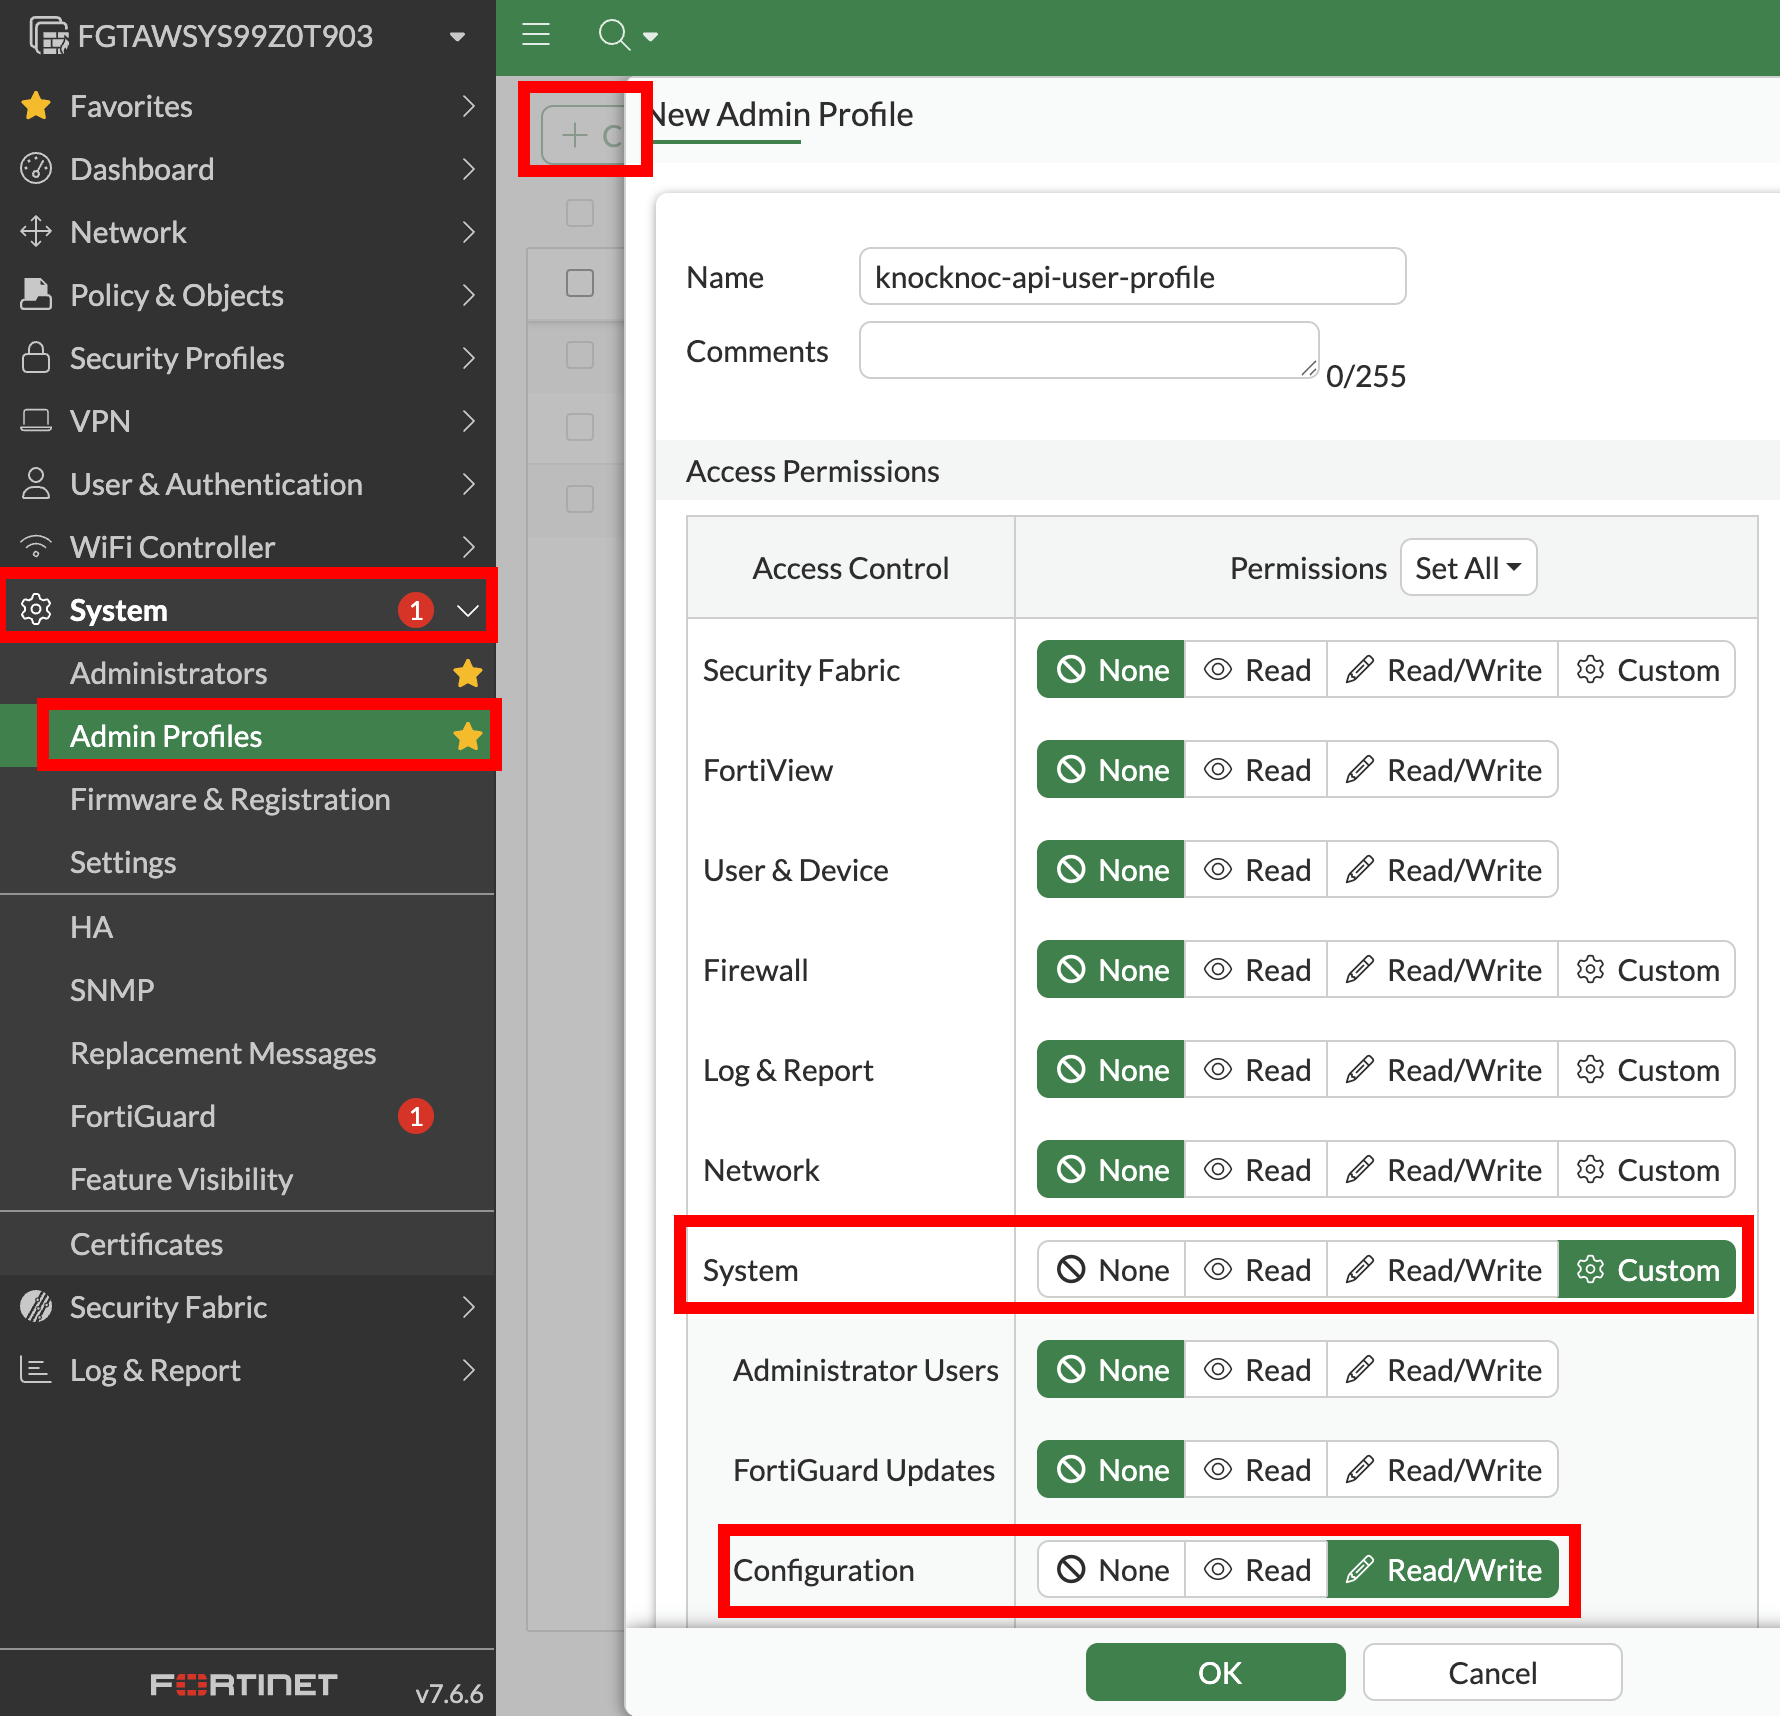Set Administrator Users permission to Read/Write
This screenshot has height=1716, width=1780.
tap(1443, 1370)
